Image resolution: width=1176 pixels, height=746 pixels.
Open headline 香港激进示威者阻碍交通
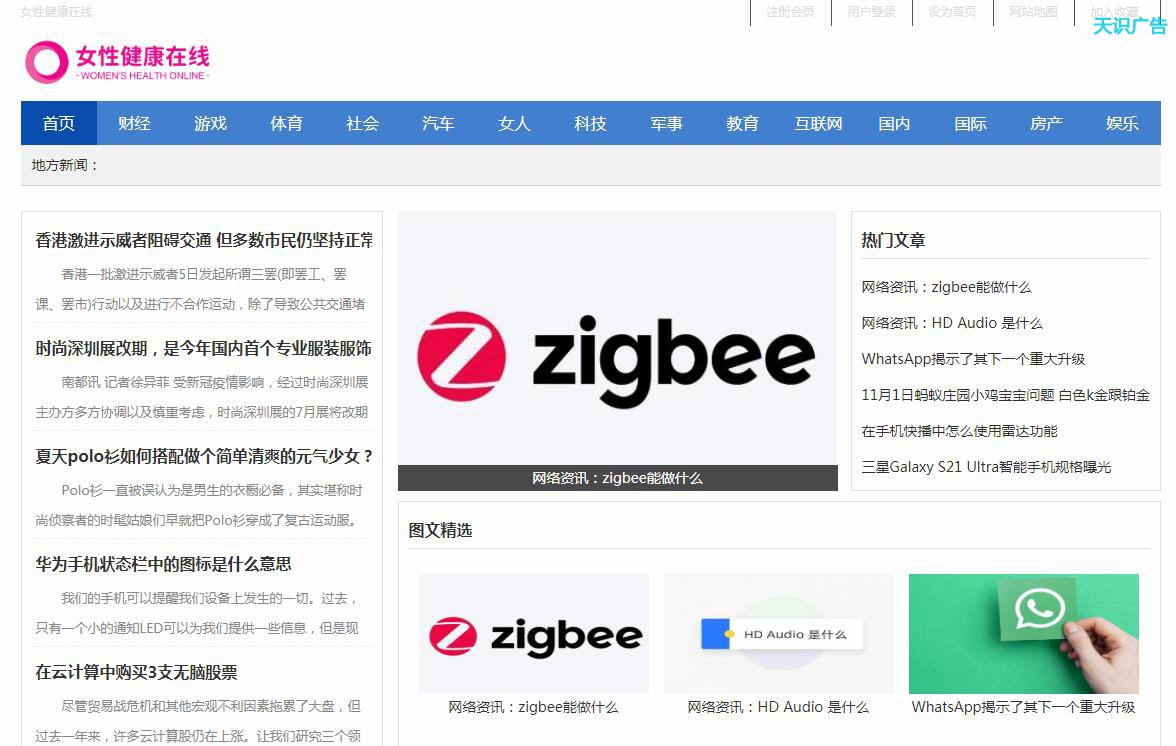(204, 240)
